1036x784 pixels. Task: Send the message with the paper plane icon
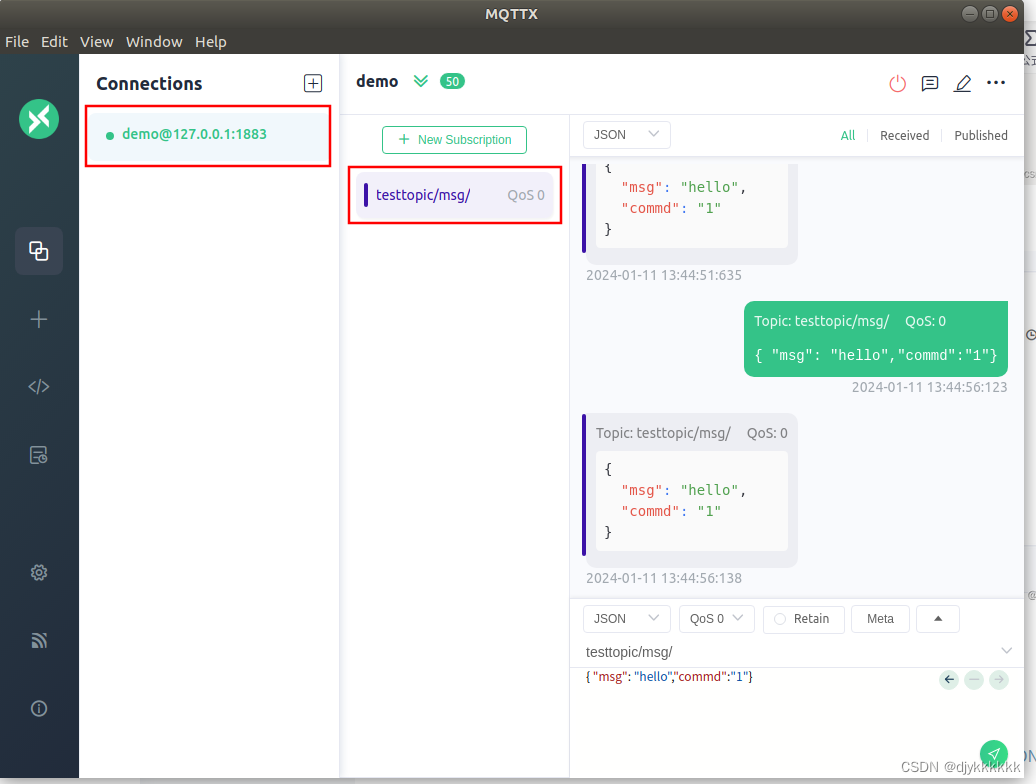click(993, 753)
